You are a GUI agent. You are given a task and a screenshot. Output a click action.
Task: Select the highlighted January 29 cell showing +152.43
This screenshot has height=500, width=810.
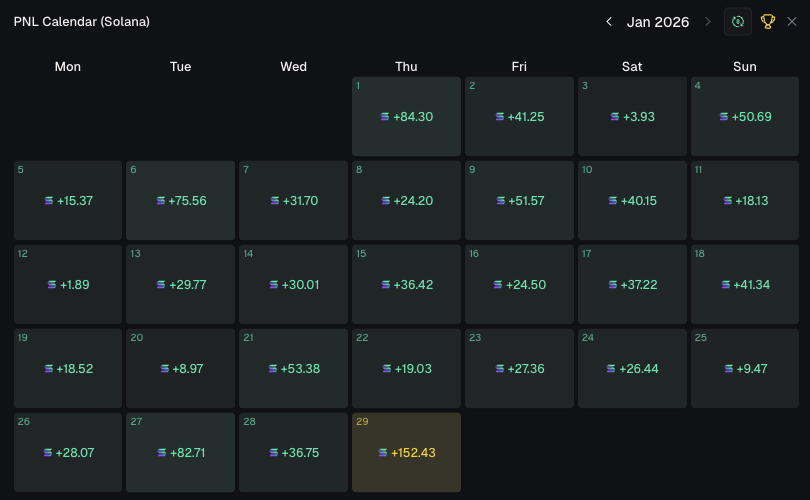pos(406,452)
